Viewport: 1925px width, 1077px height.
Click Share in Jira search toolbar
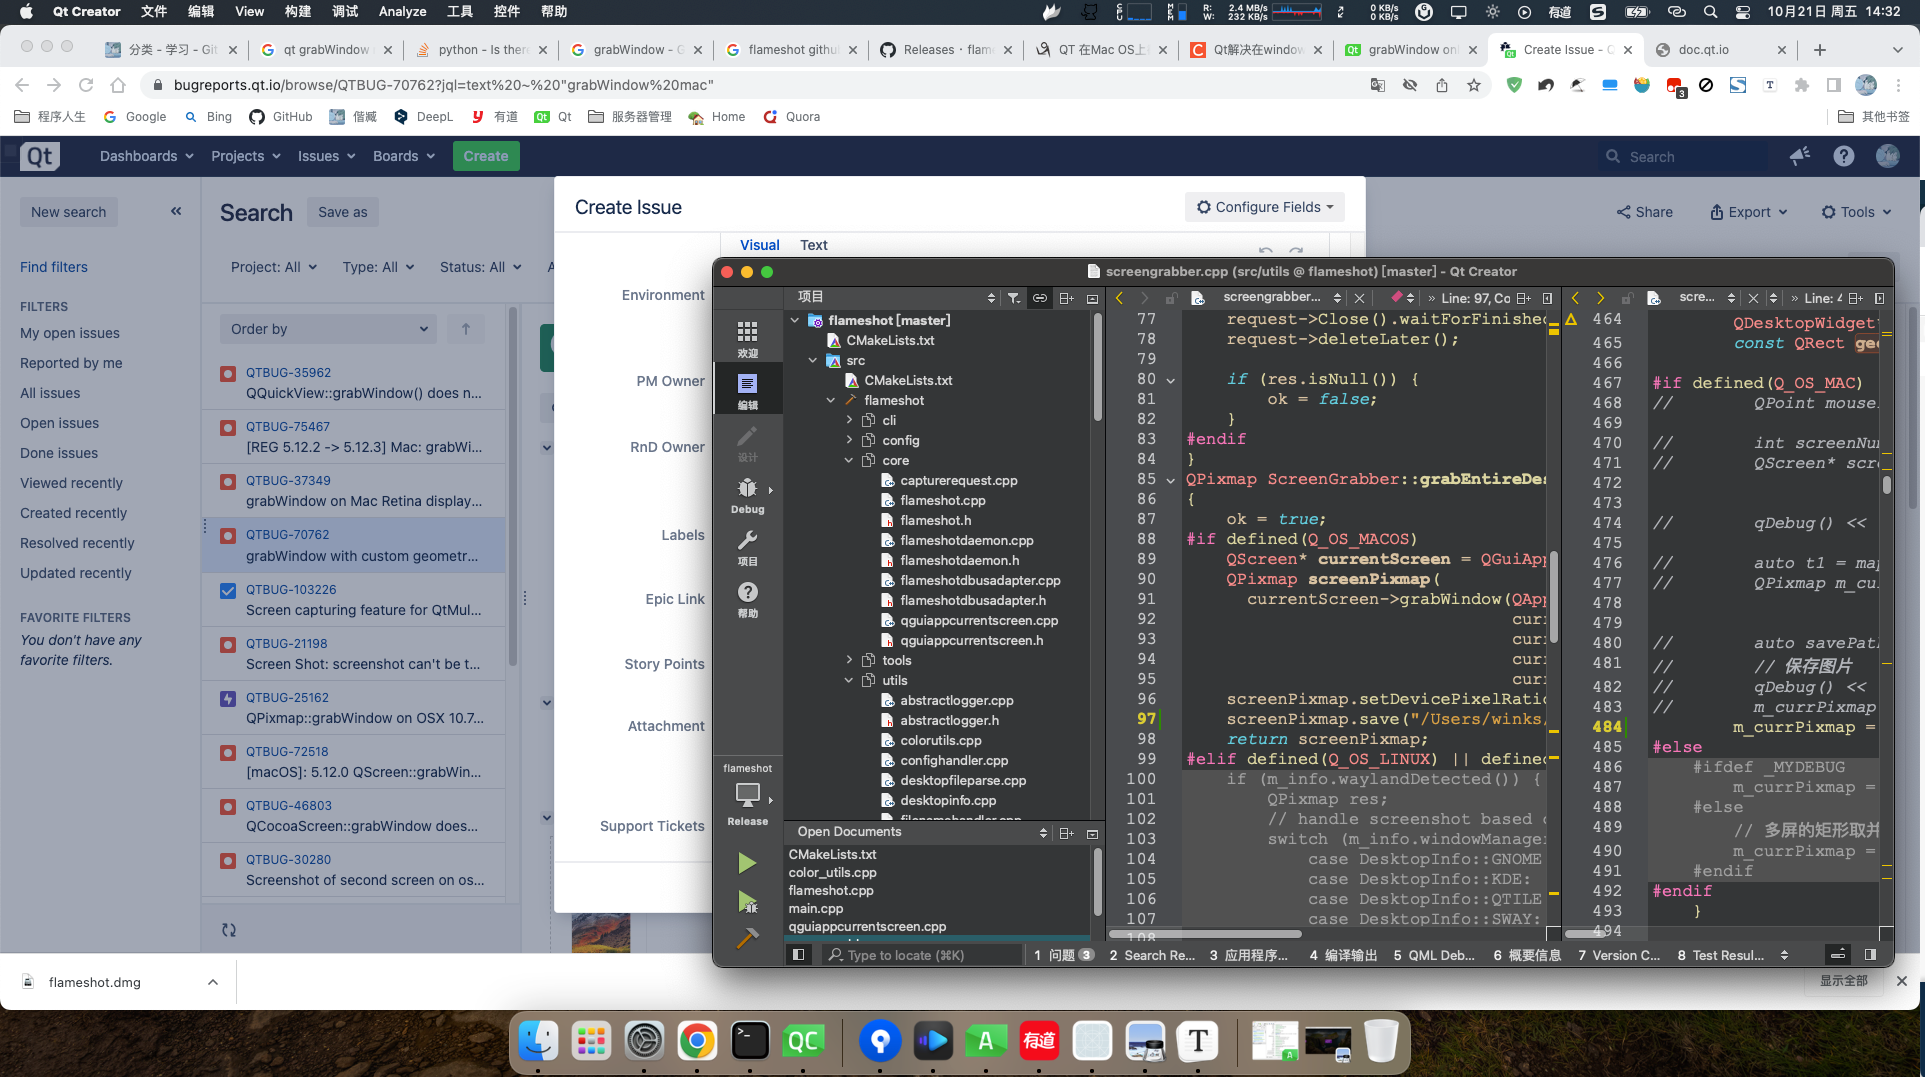1645,212
